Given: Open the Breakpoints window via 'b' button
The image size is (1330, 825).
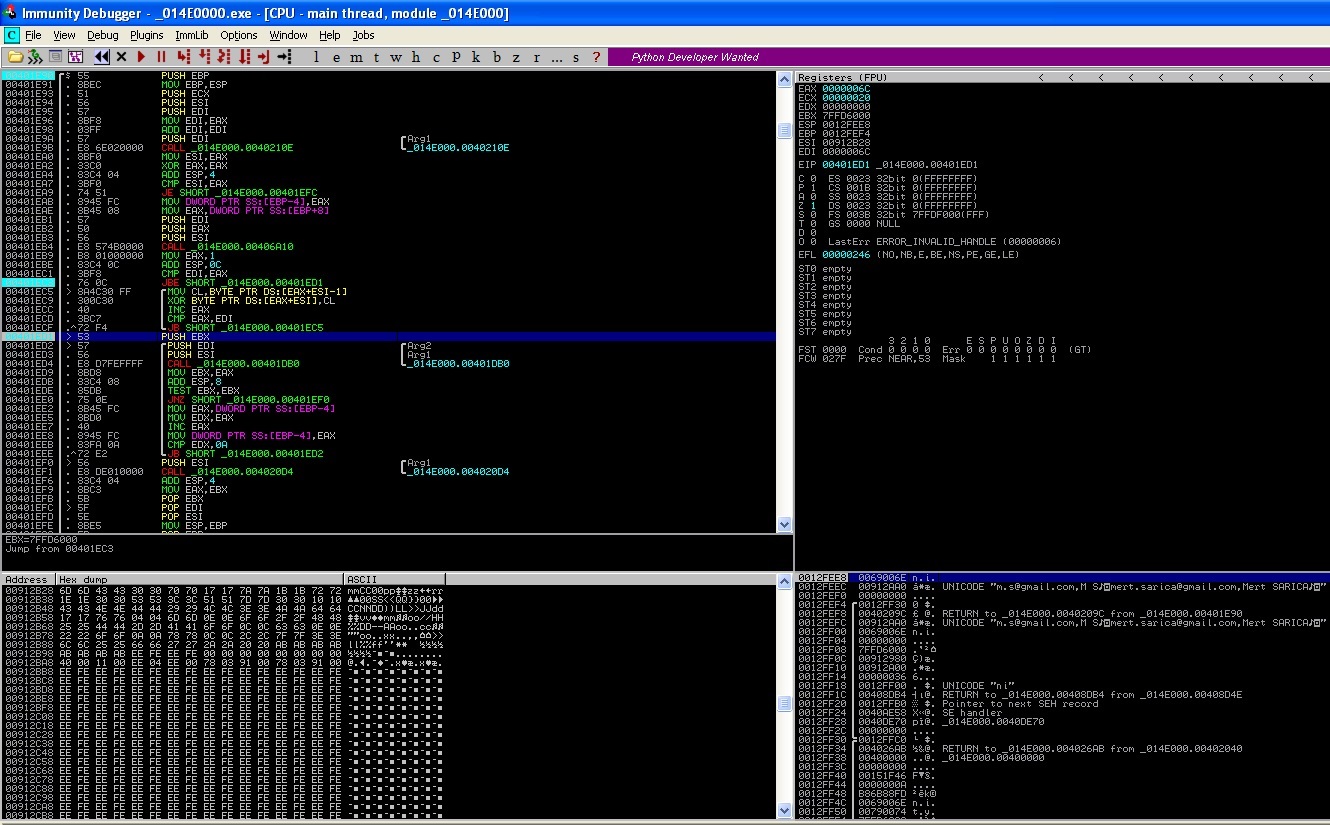Looking at the screenshot, I should pos(496,57).
